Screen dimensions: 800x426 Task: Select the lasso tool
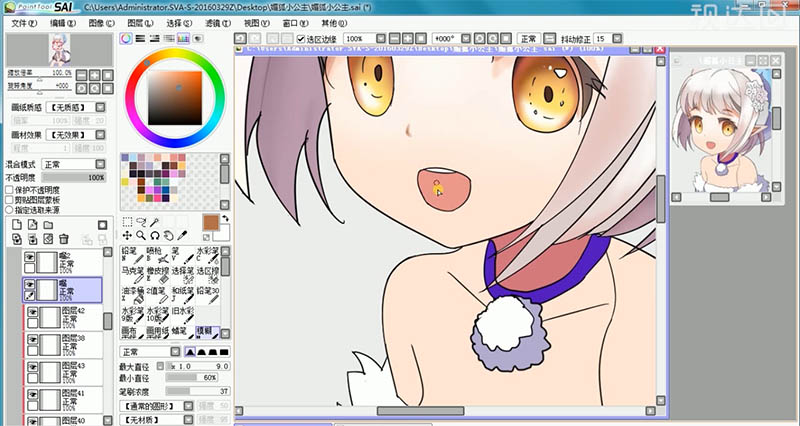141,222
